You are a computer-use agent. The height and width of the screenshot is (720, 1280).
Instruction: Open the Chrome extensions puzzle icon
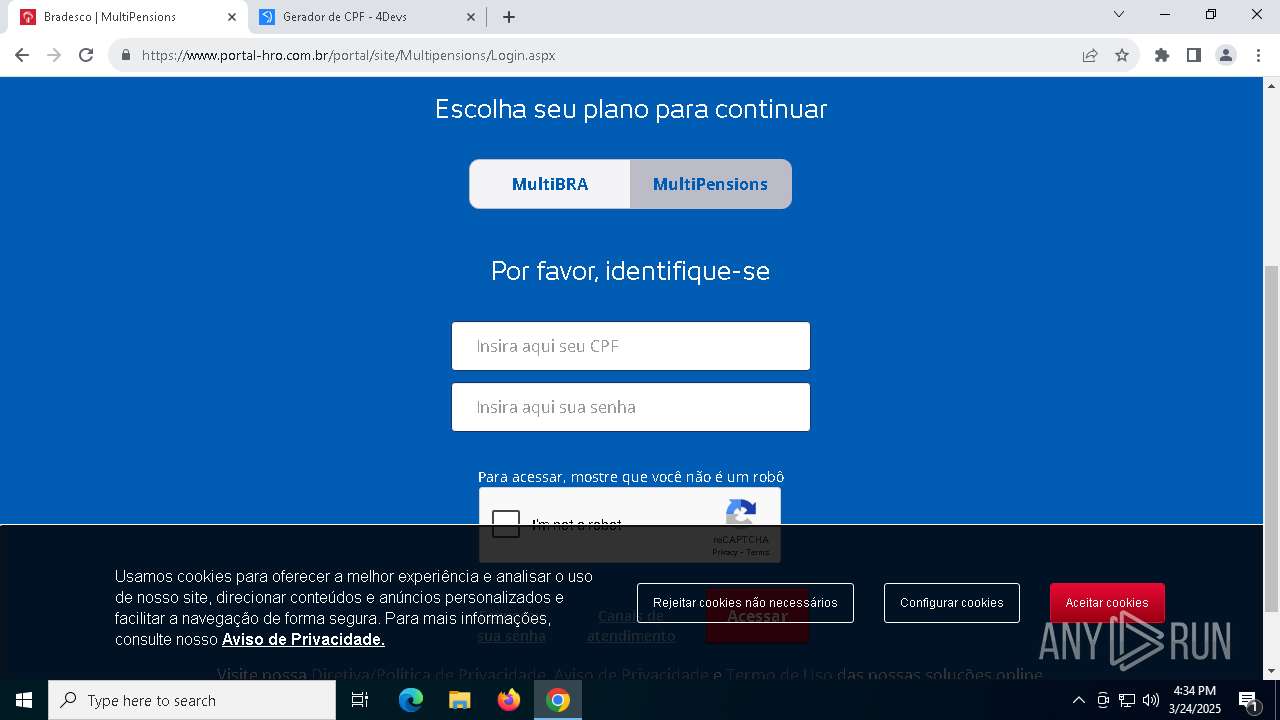1162,55
